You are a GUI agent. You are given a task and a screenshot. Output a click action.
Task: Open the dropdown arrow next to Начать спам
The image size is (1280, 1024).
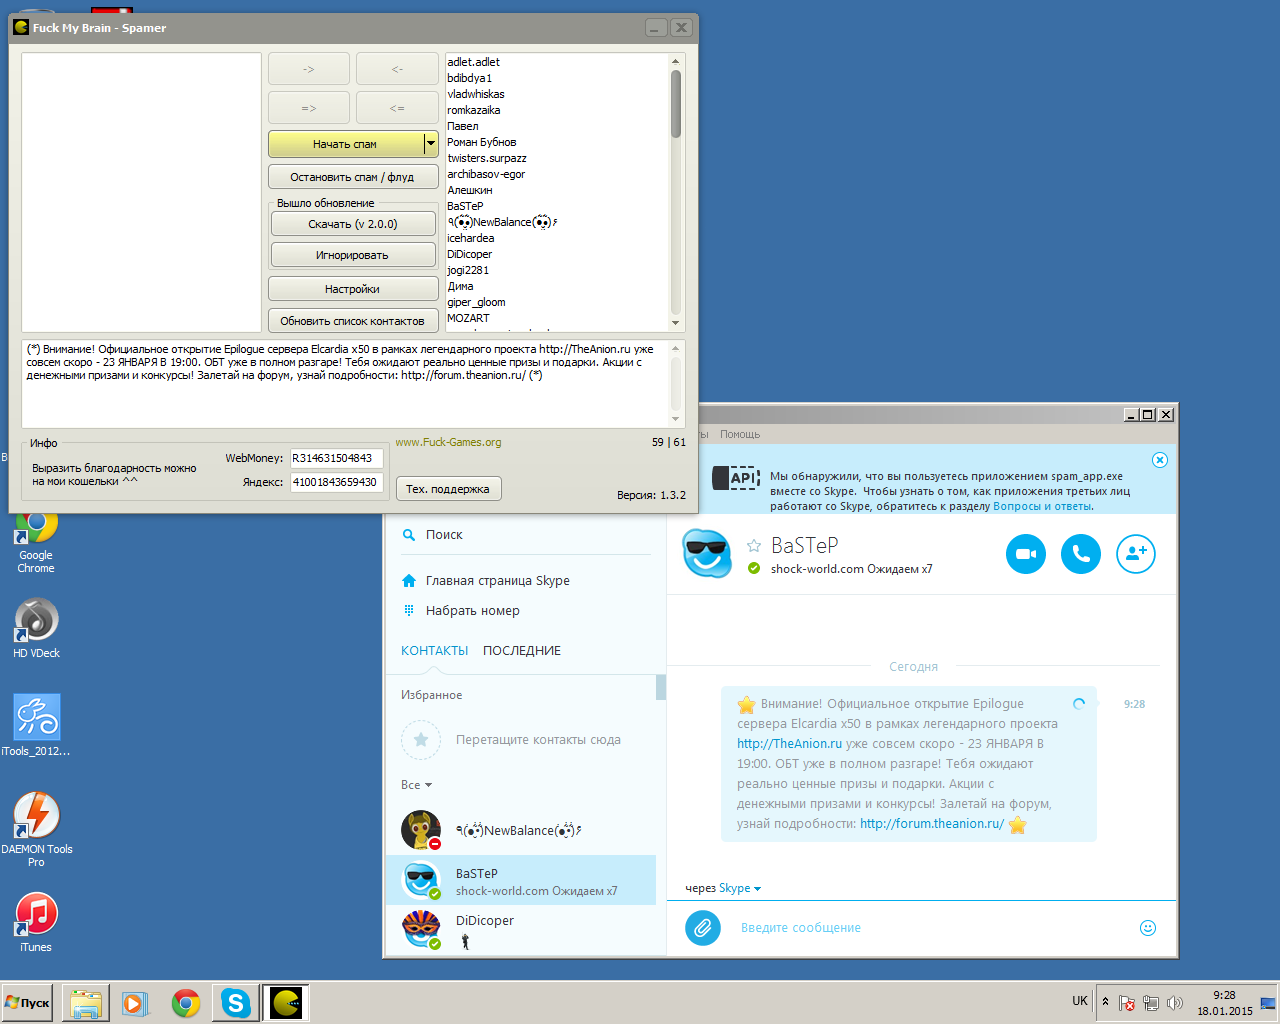431,144
